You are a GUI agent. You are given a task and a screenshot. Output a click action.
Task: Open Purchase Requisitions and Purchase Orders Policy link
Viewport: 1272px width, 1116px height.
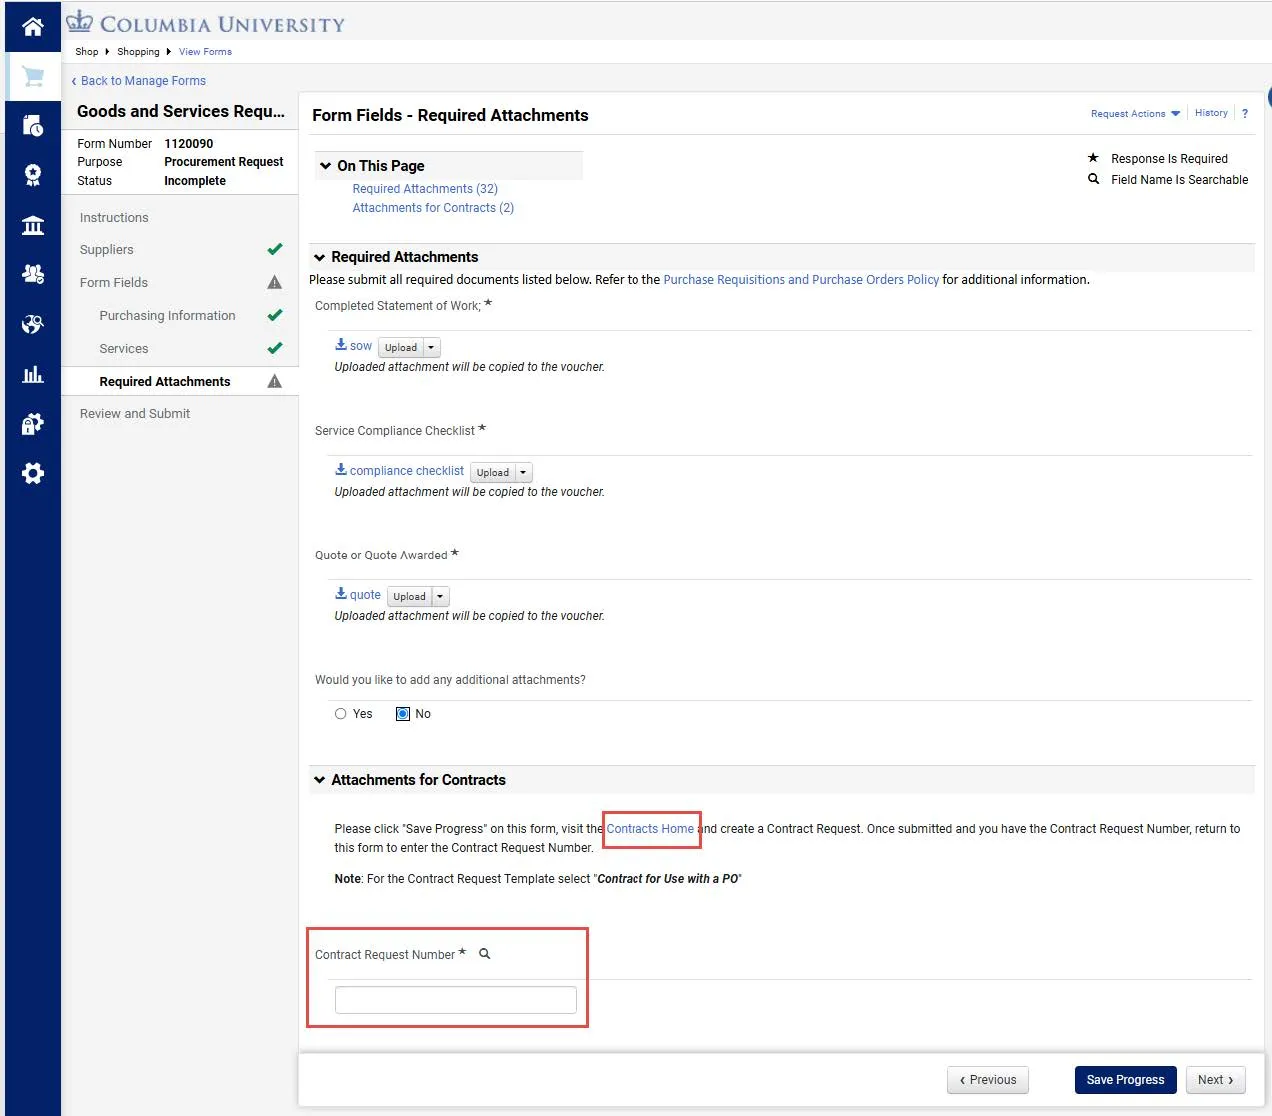coord(801,280)
